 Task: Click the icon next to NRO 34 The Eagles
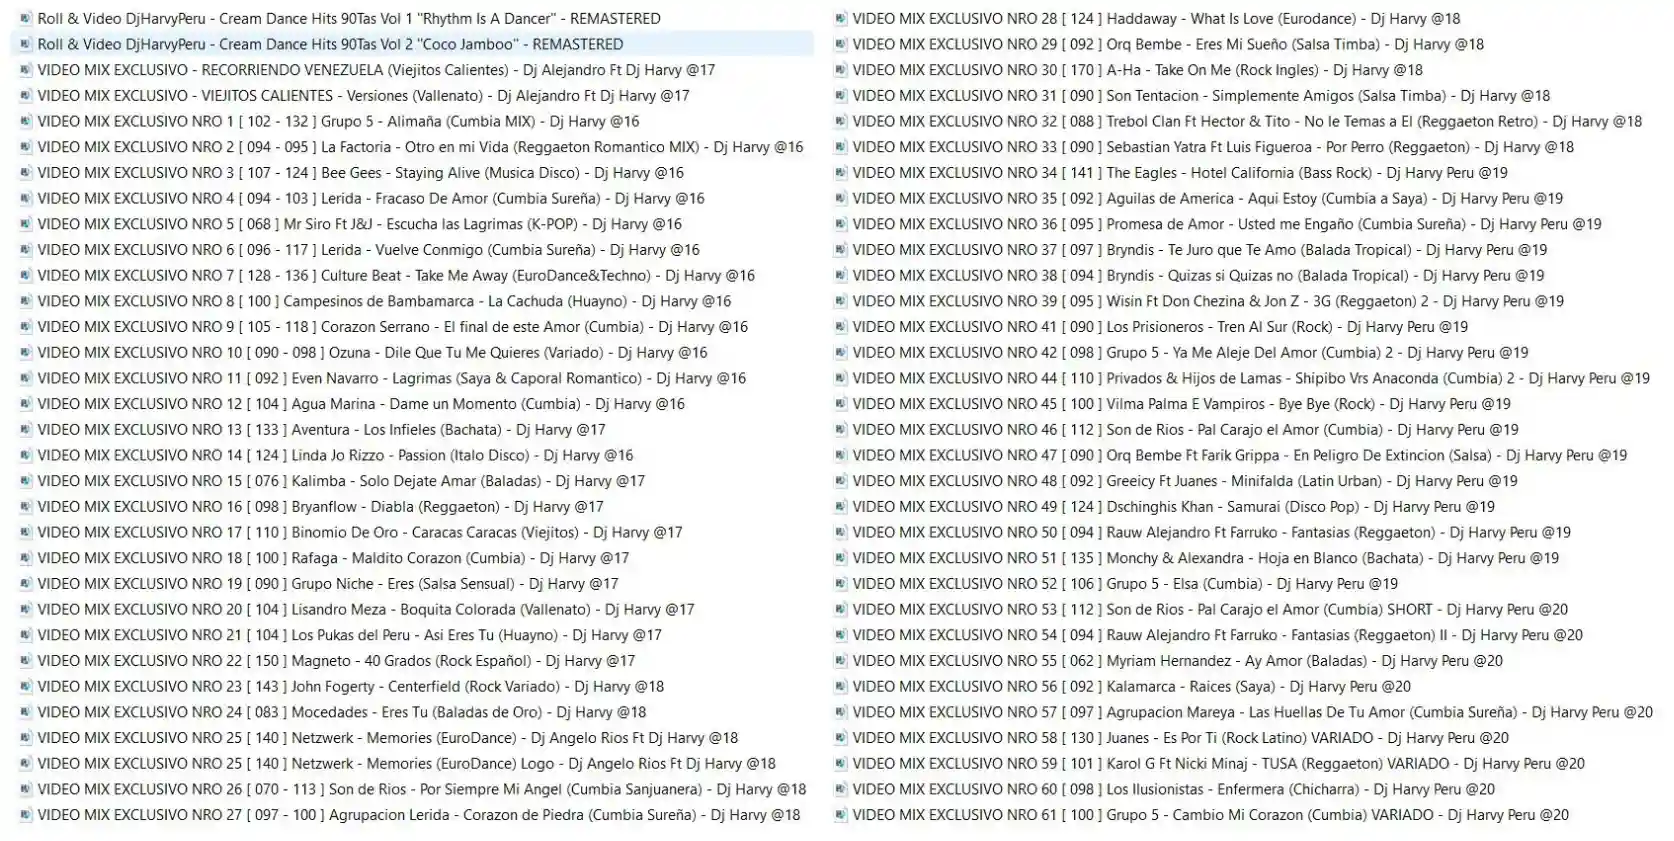(841, 172)
